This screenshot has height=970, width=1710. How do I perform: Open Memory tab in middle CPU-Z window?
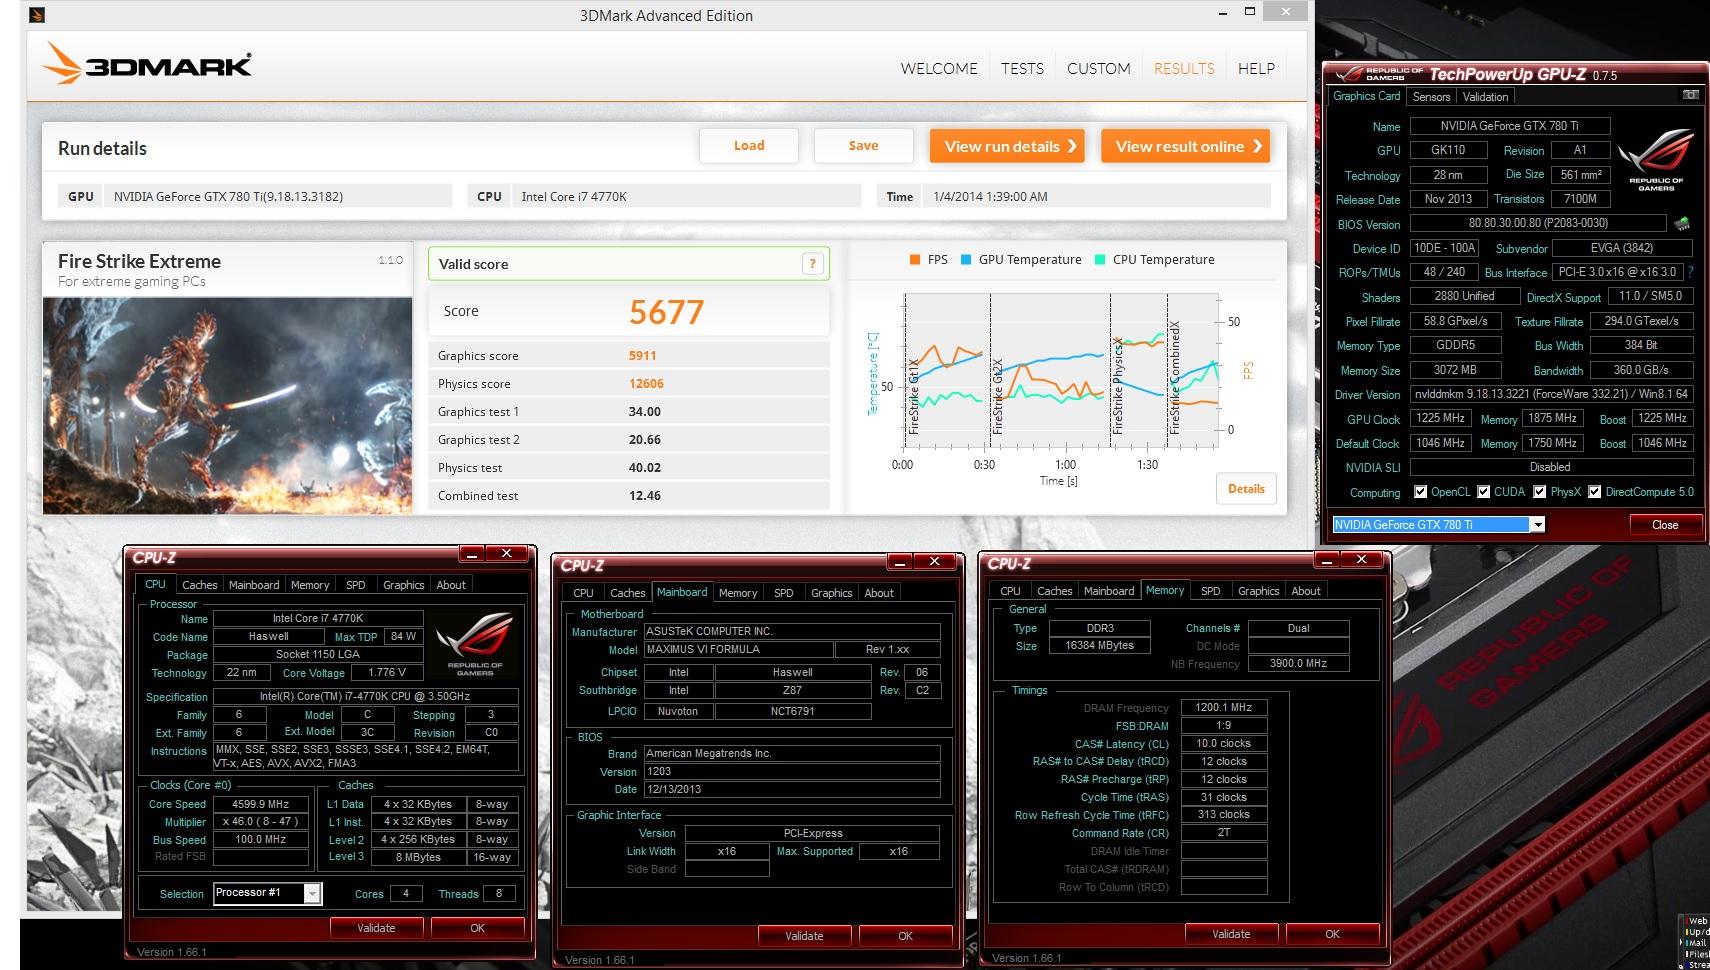point(738,593)
